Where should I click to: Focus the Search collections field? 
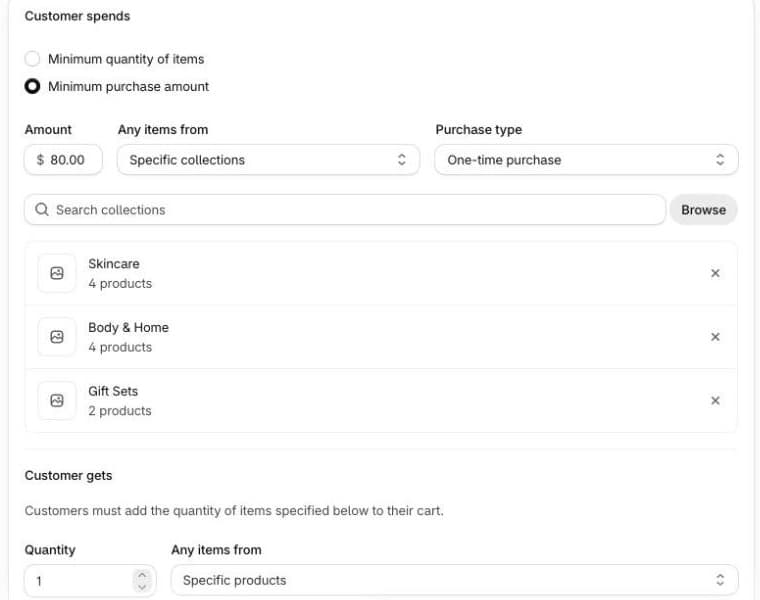click(x=345, y=210)
